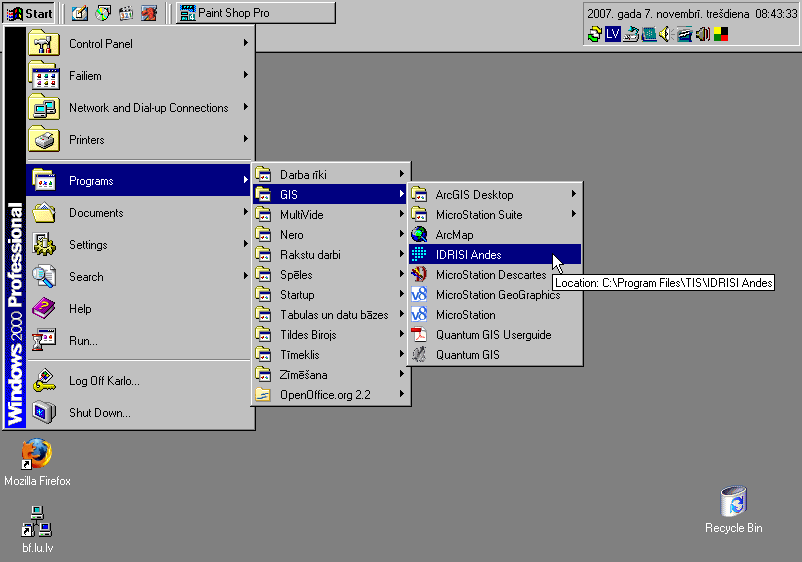Screen dimensions: 802x562
Task: Open the Tīmeklis program group
Action: 330,354
